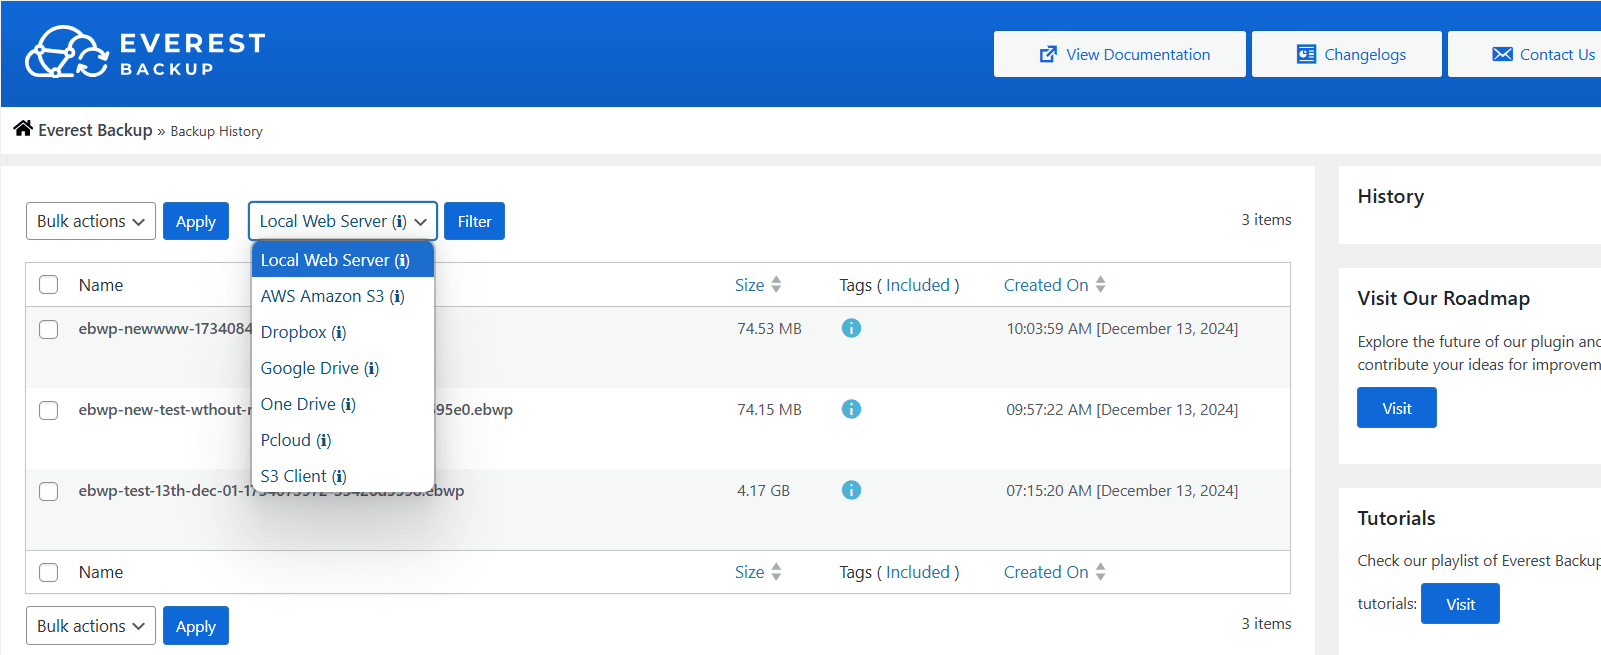Click the sort arrows beside top Created On
The width and height of the screenshot is (1601, 655).
(x=1100, y=285)
